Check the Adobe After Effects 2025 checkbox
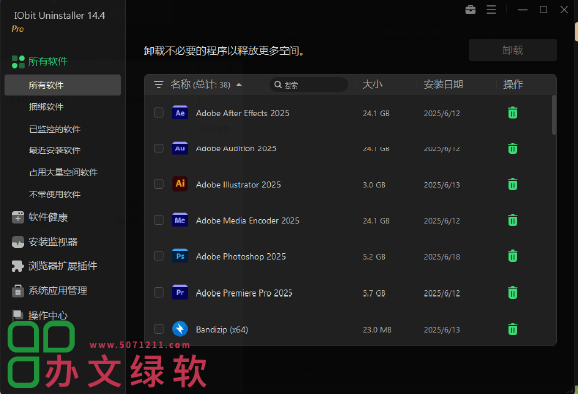The width and height of the screenshot is (578, 395). (159, 113)
